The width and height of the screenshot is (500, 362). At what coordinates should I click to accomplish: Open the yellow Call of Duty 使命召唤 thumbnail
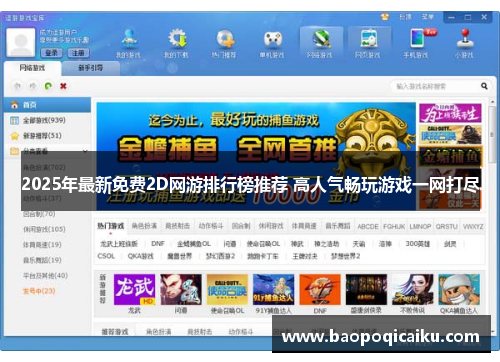pyautogui.click(x=227, y=289)
